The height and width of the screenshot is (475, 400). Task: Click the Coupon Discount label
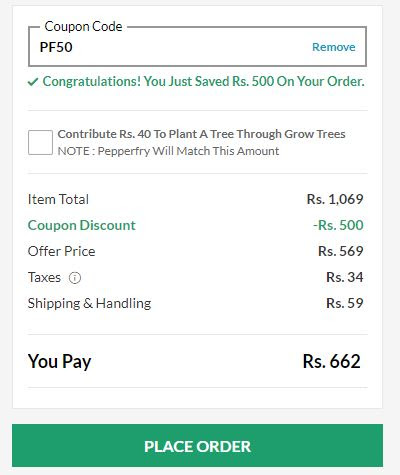(82, 225)
